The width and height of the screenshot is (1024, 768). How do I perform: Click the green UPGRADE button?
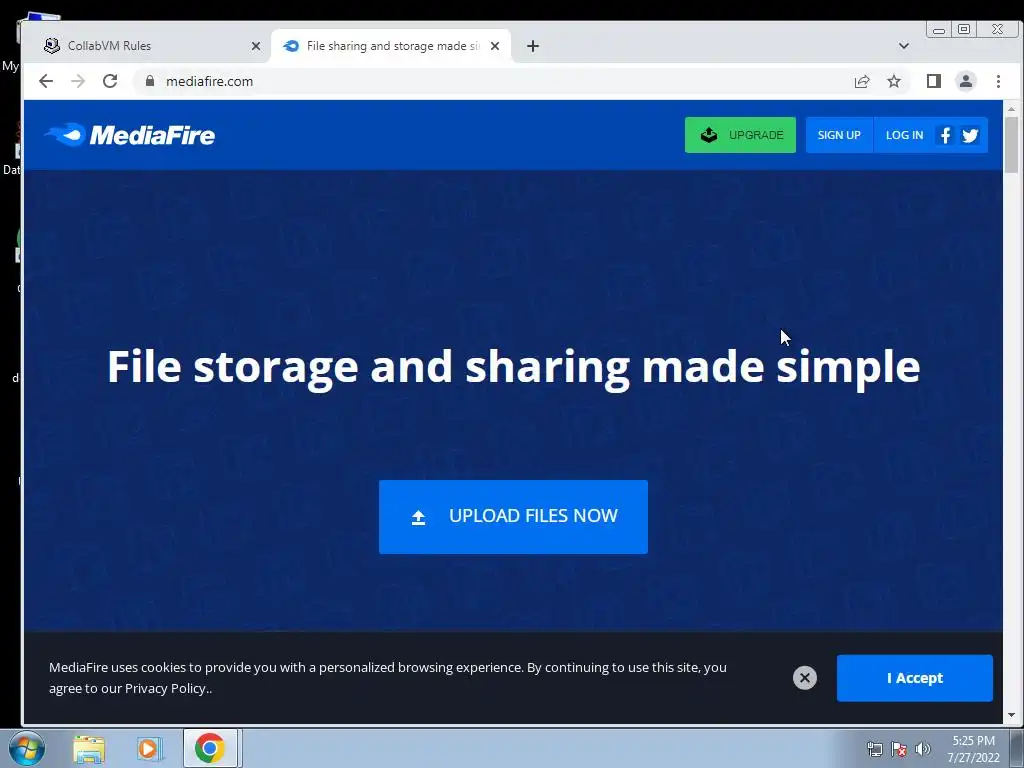(740, 135)
